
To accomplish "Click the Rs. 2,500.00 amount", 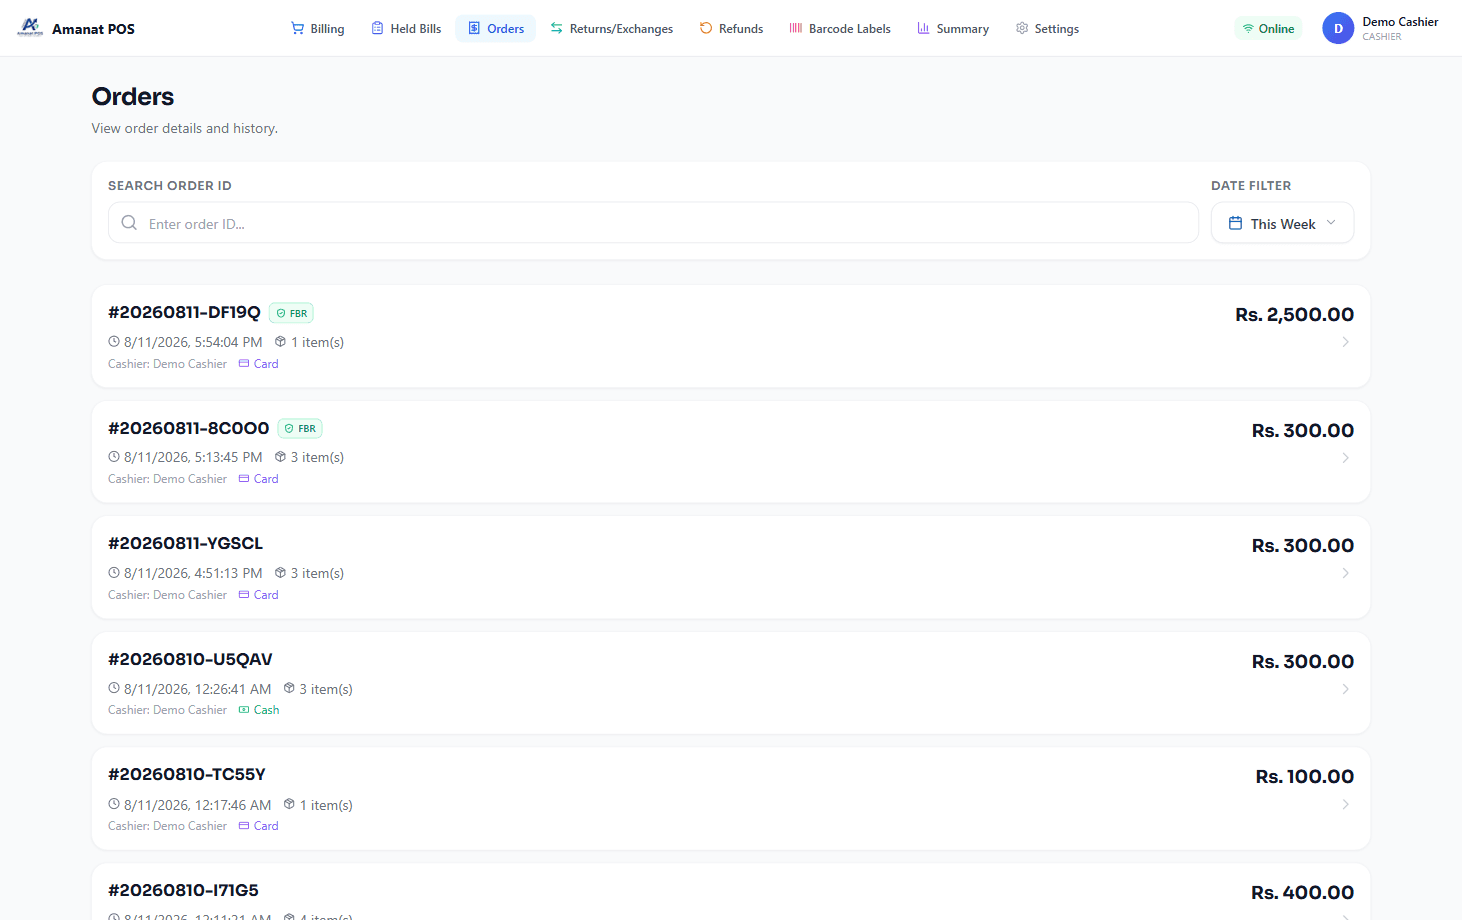I will [1294, 314].
